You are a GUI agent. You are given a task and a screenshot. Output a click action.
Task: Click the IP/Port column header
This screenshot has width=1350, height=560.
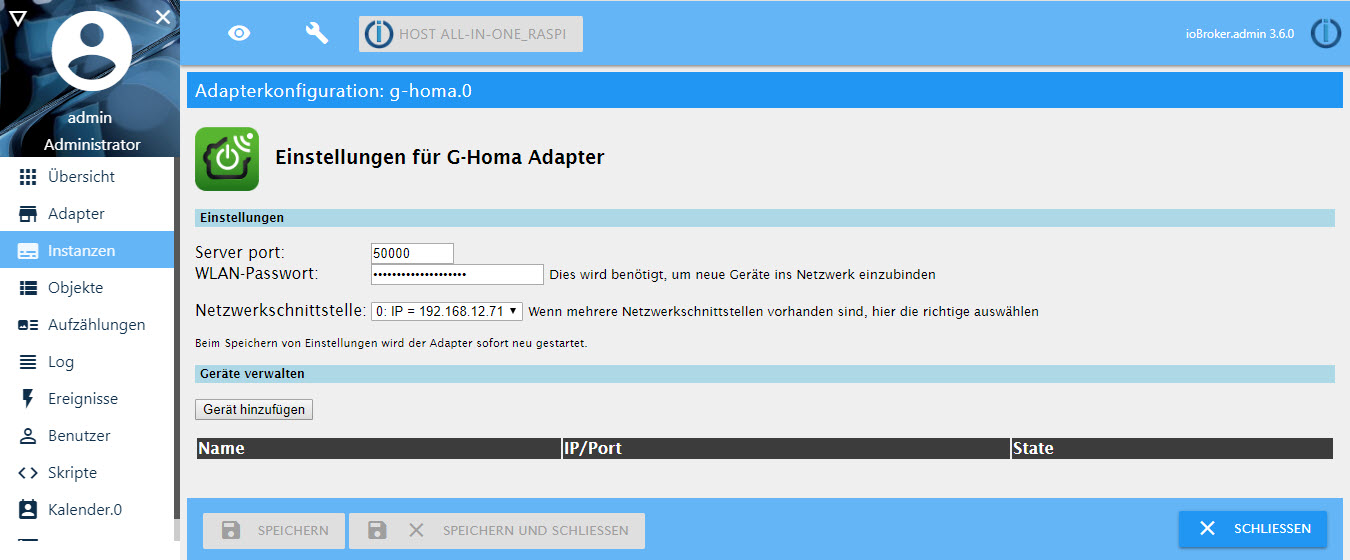coord(787,448)
